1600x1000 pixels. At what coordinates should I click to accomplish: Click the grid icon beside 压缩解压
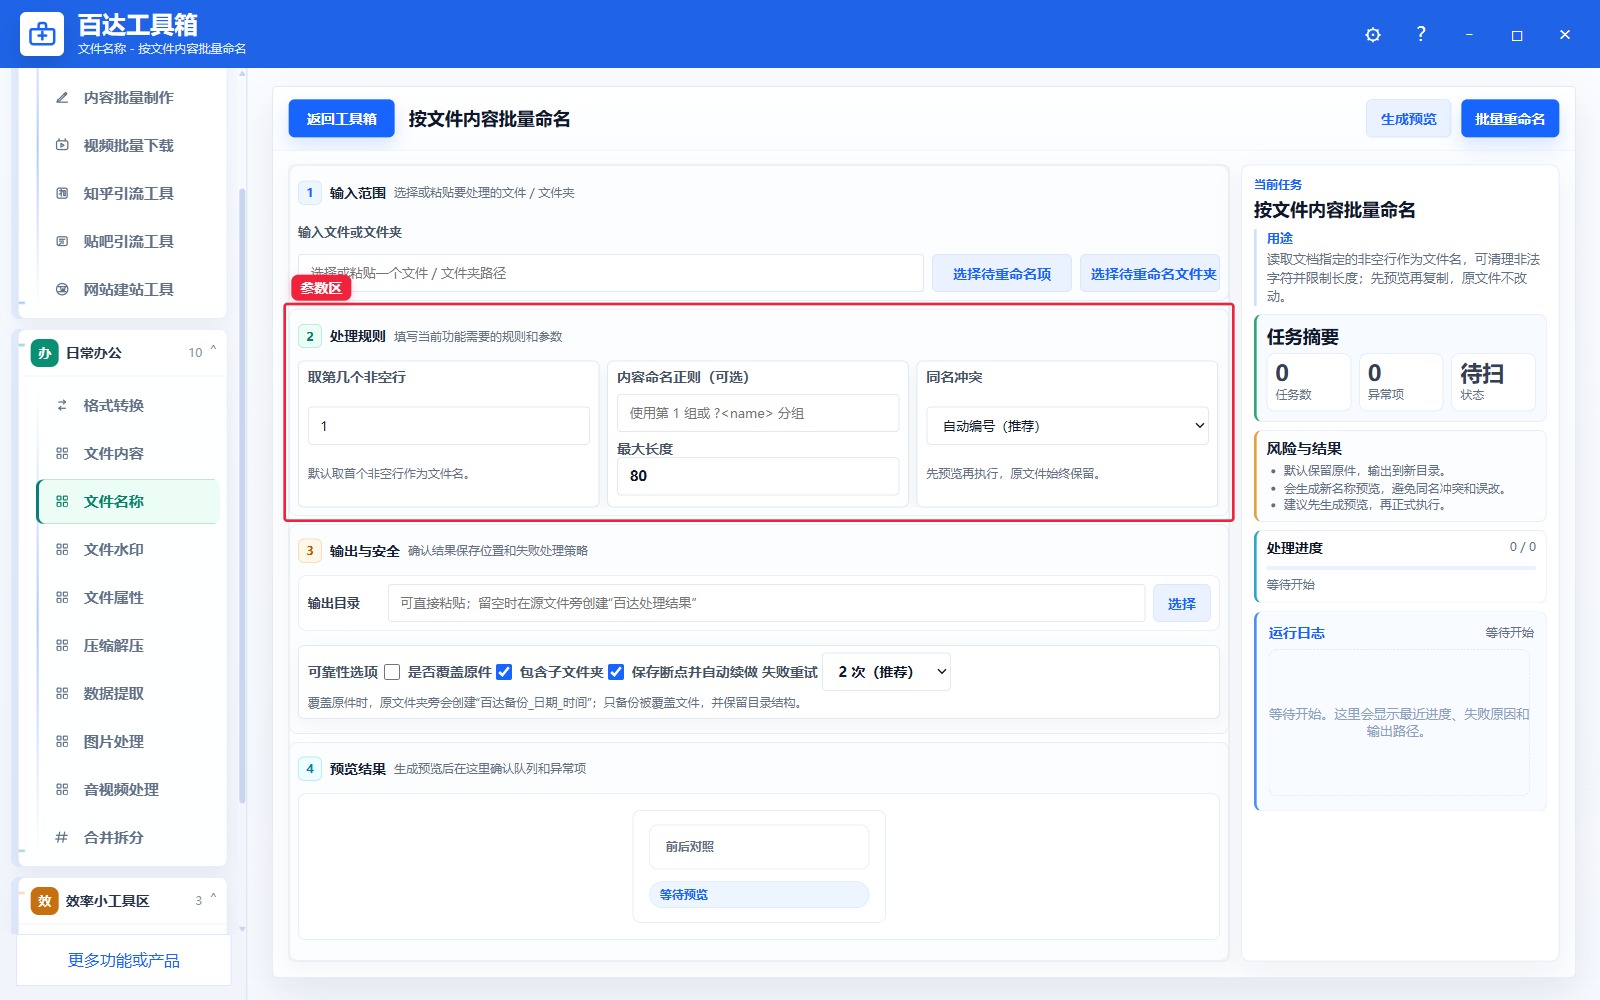tap(62, 645)
